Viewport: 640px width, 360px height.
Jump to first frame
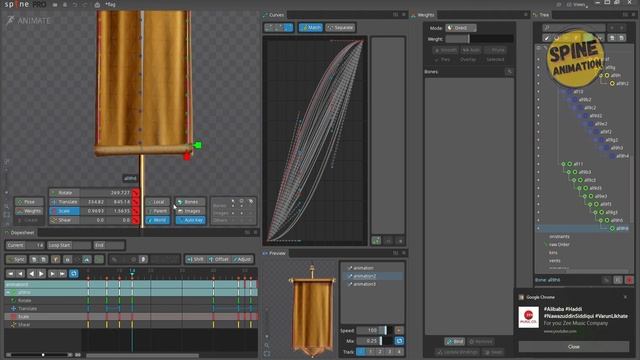pyautogui.click(x=11, y=273)
